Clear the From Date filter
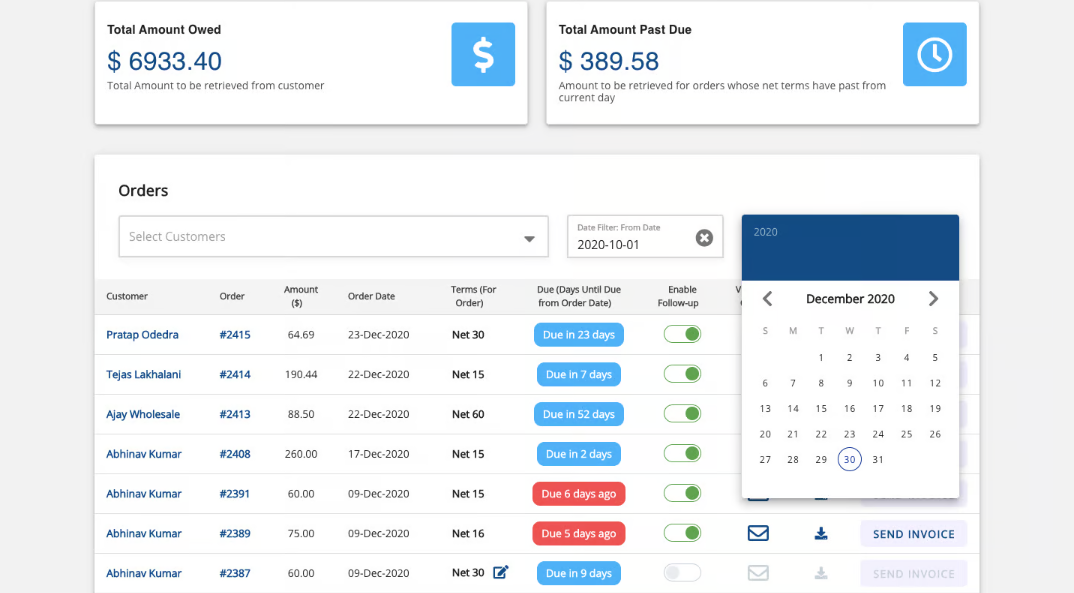 click(x=704, y=238)
